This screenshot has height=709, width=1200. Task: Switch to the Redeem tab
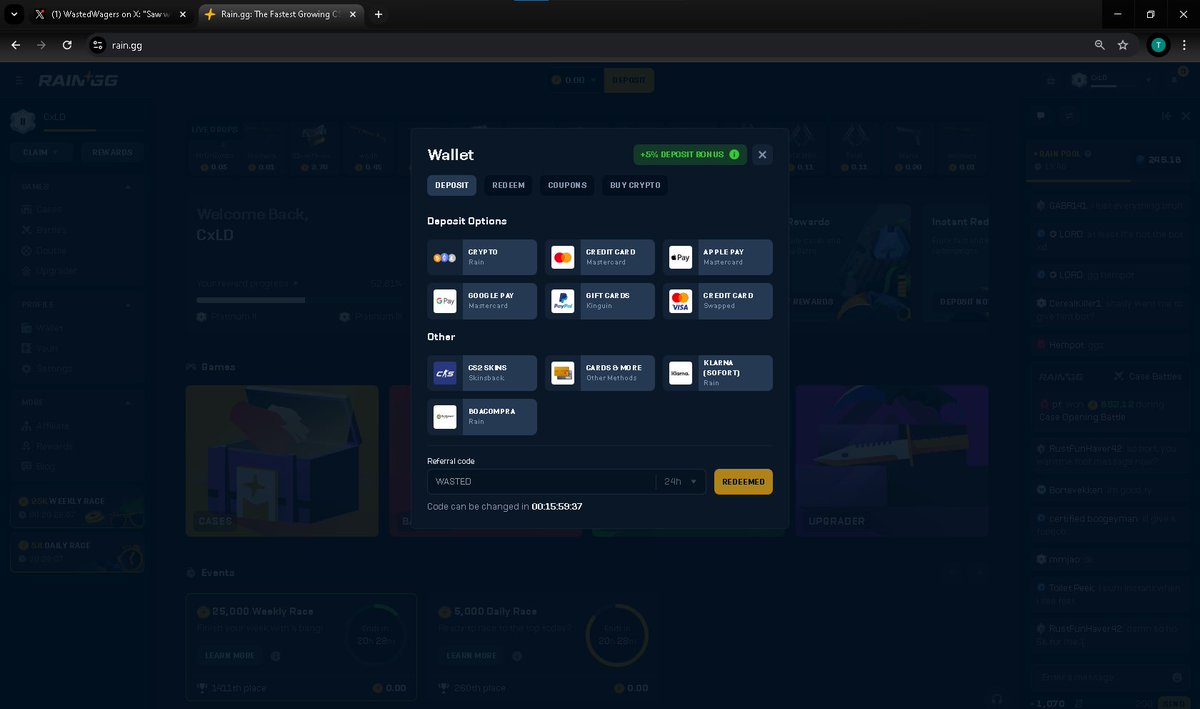tap(508, 185)
